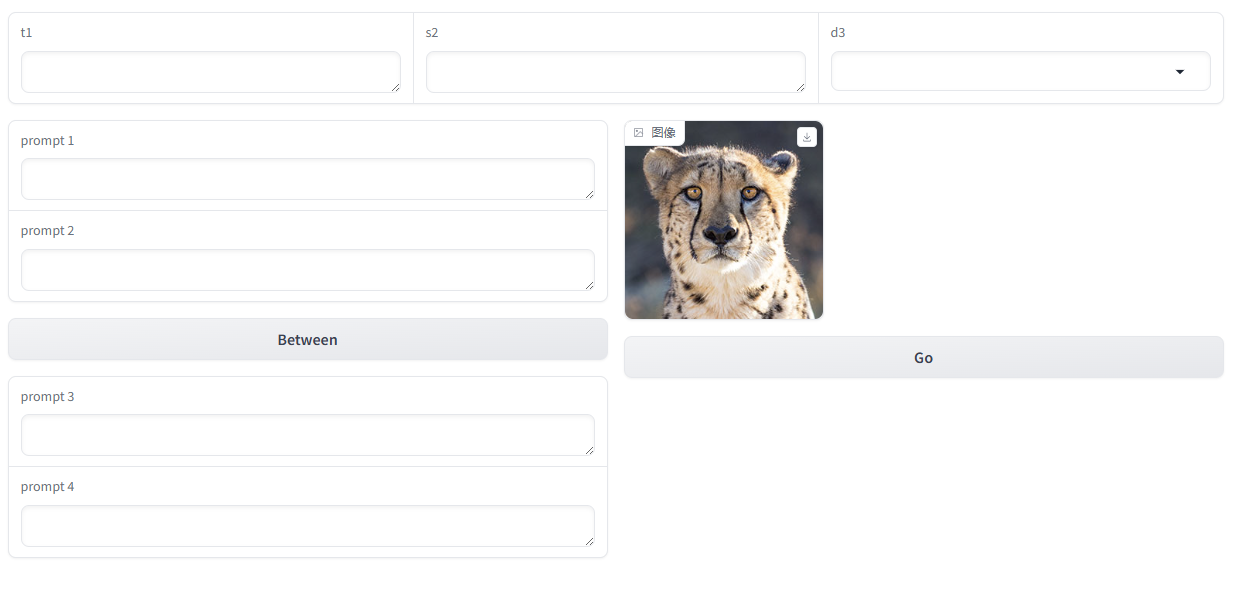Click the s2 textarea resize handle
The height and width of the screenshot is (591, 1255).
tap(800, 87)
